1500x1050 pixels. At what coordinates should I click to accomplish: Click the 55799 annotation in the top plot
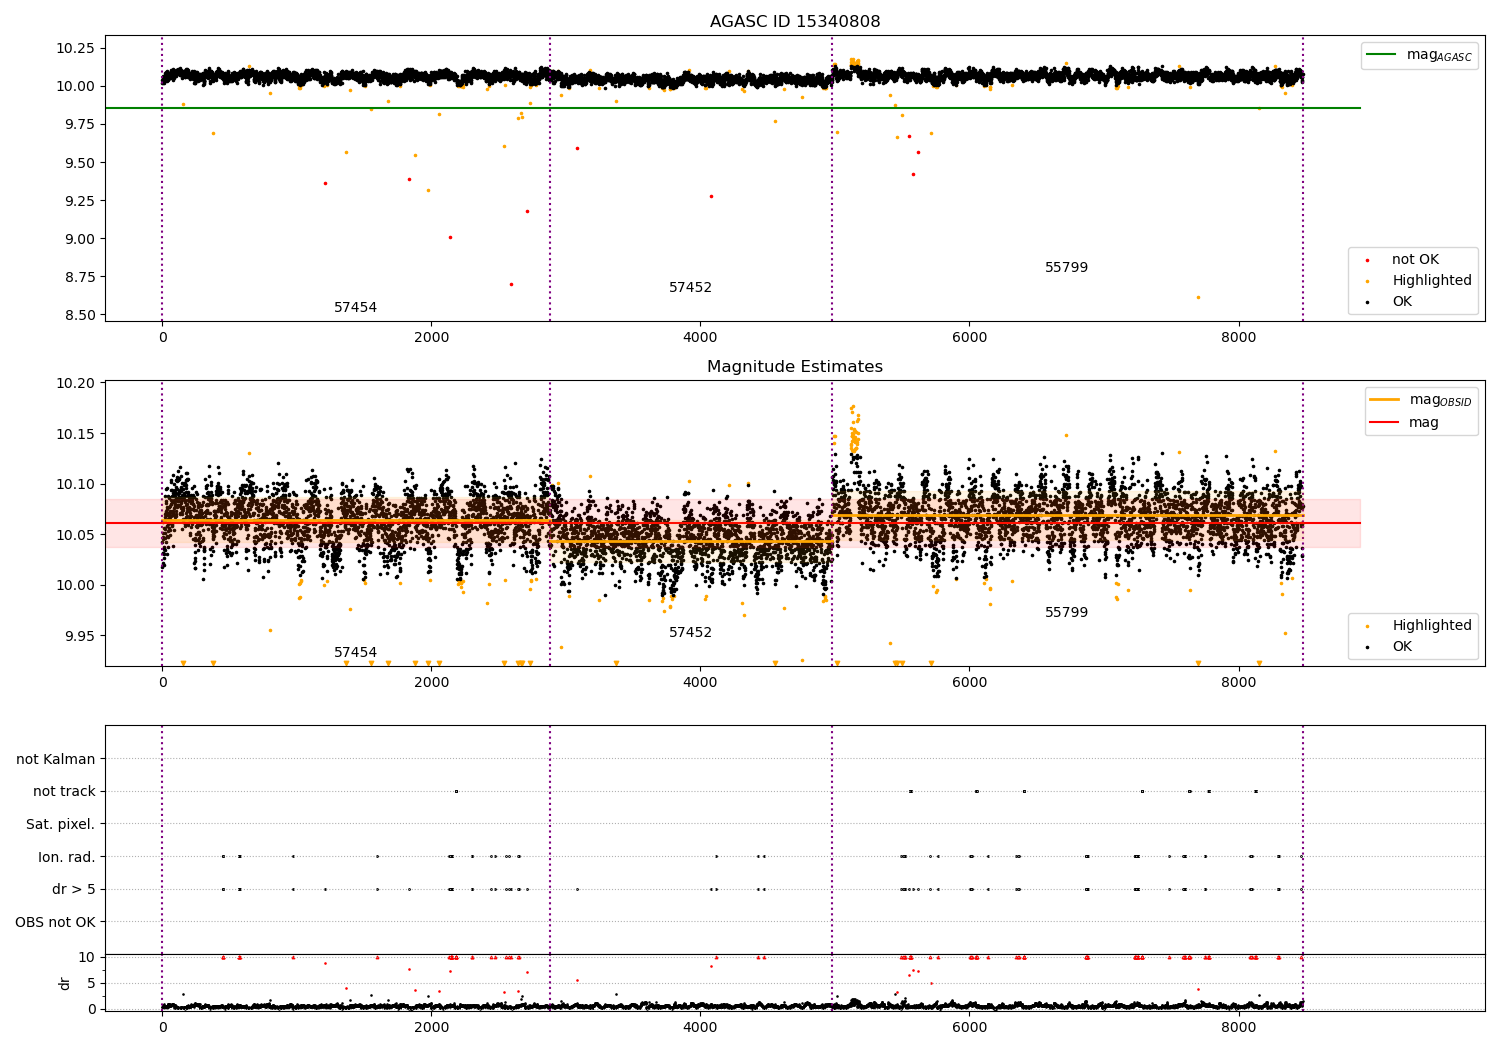coord(1066,267)
